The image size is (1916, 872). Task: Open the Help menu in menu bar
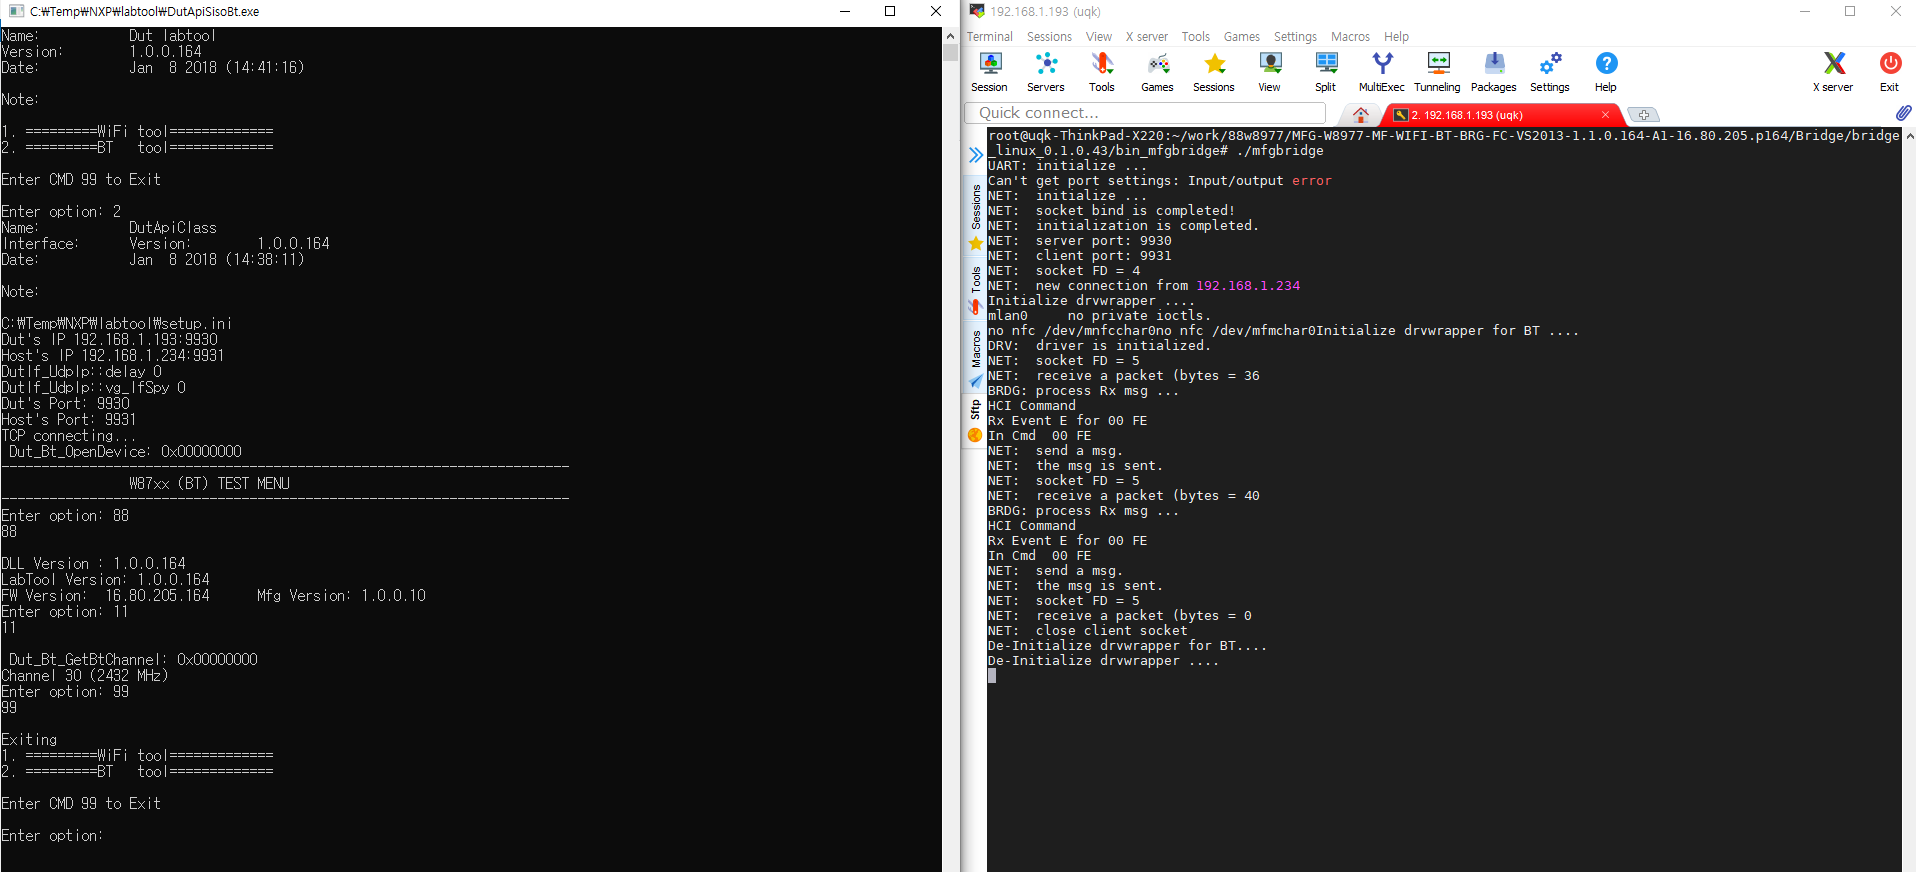1396,37
